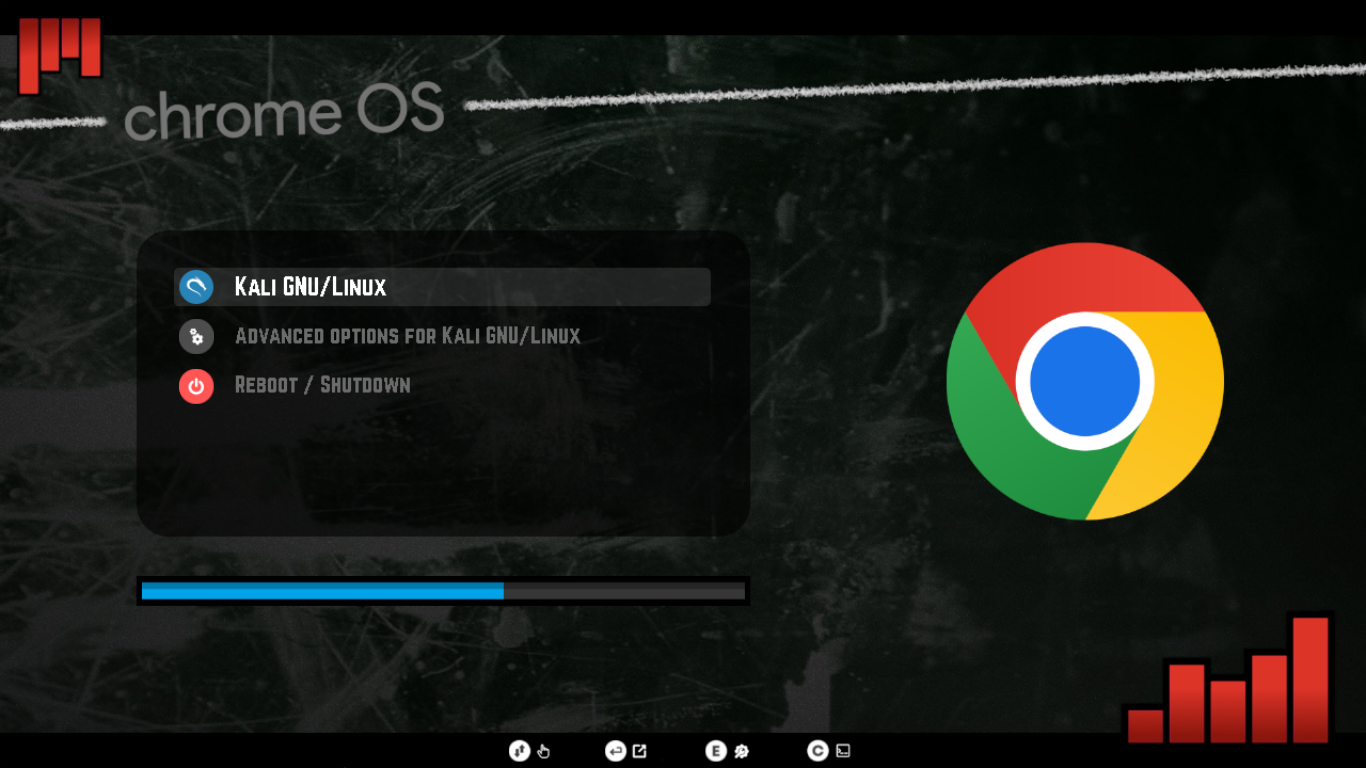Click the up/down arrows navigation key icon

click(519, 751)
